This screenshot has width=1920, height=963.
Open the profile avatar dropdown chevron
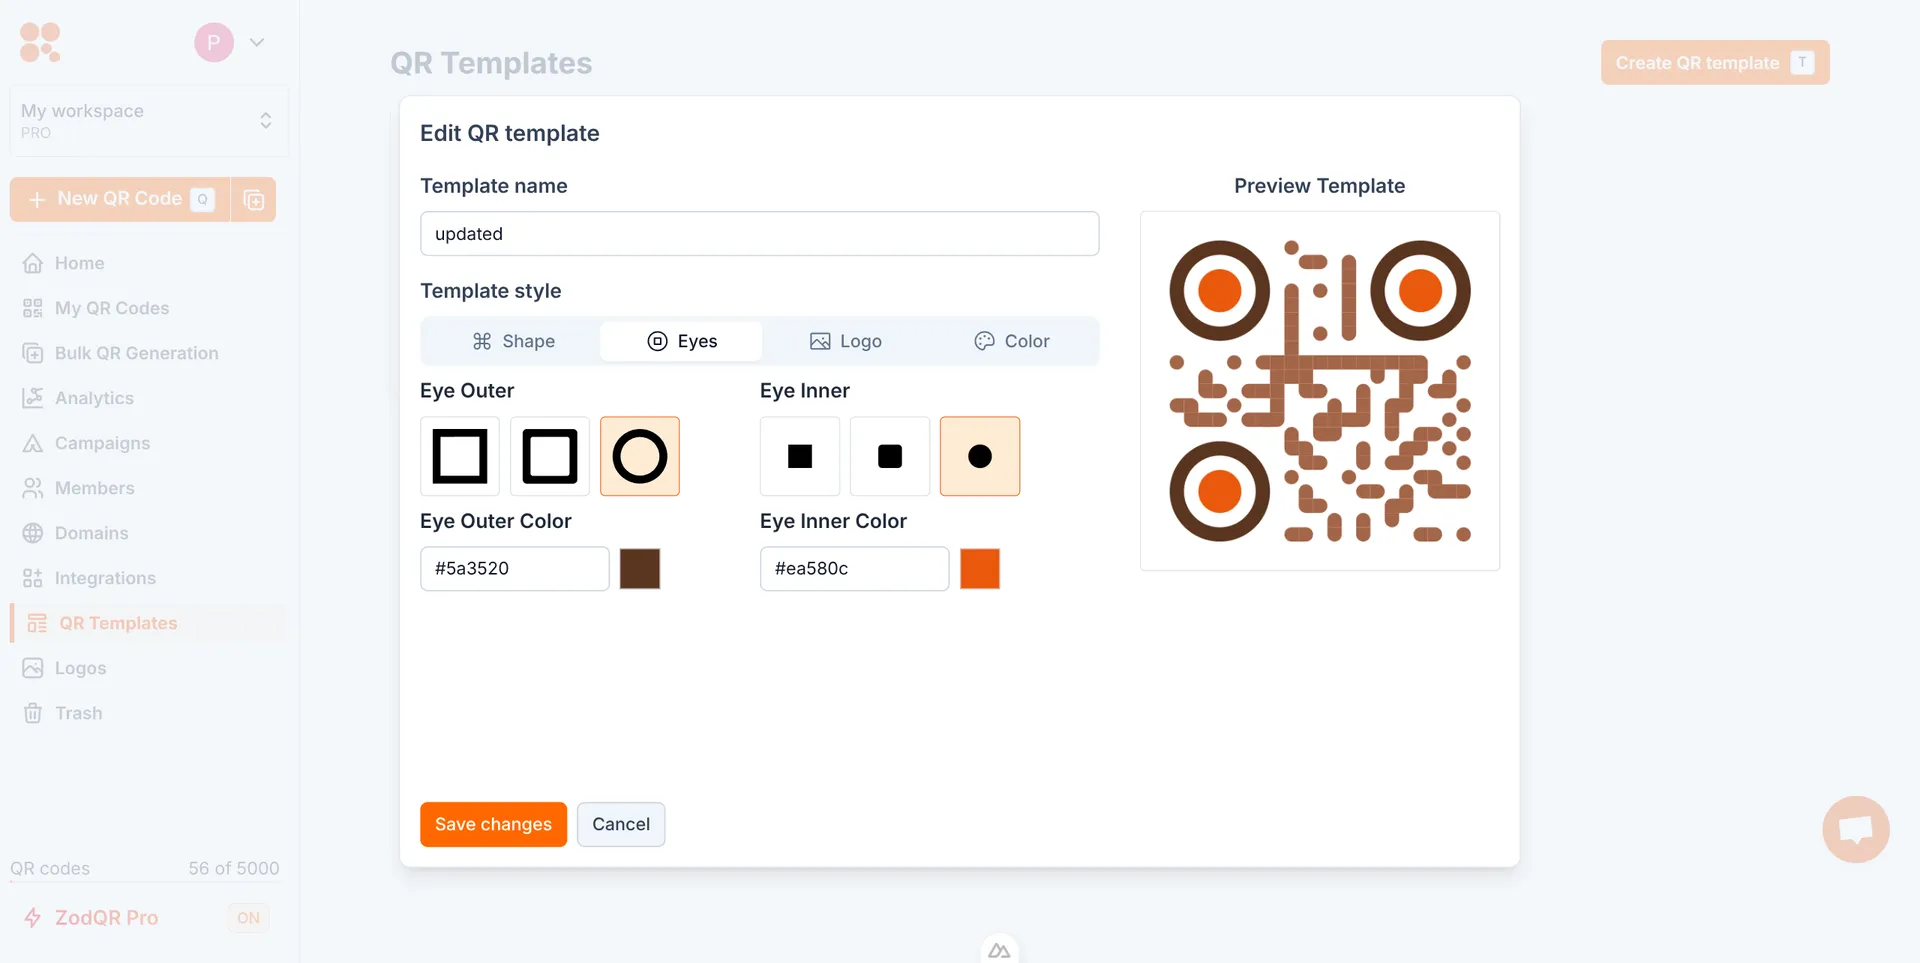(x=257, y=42)
